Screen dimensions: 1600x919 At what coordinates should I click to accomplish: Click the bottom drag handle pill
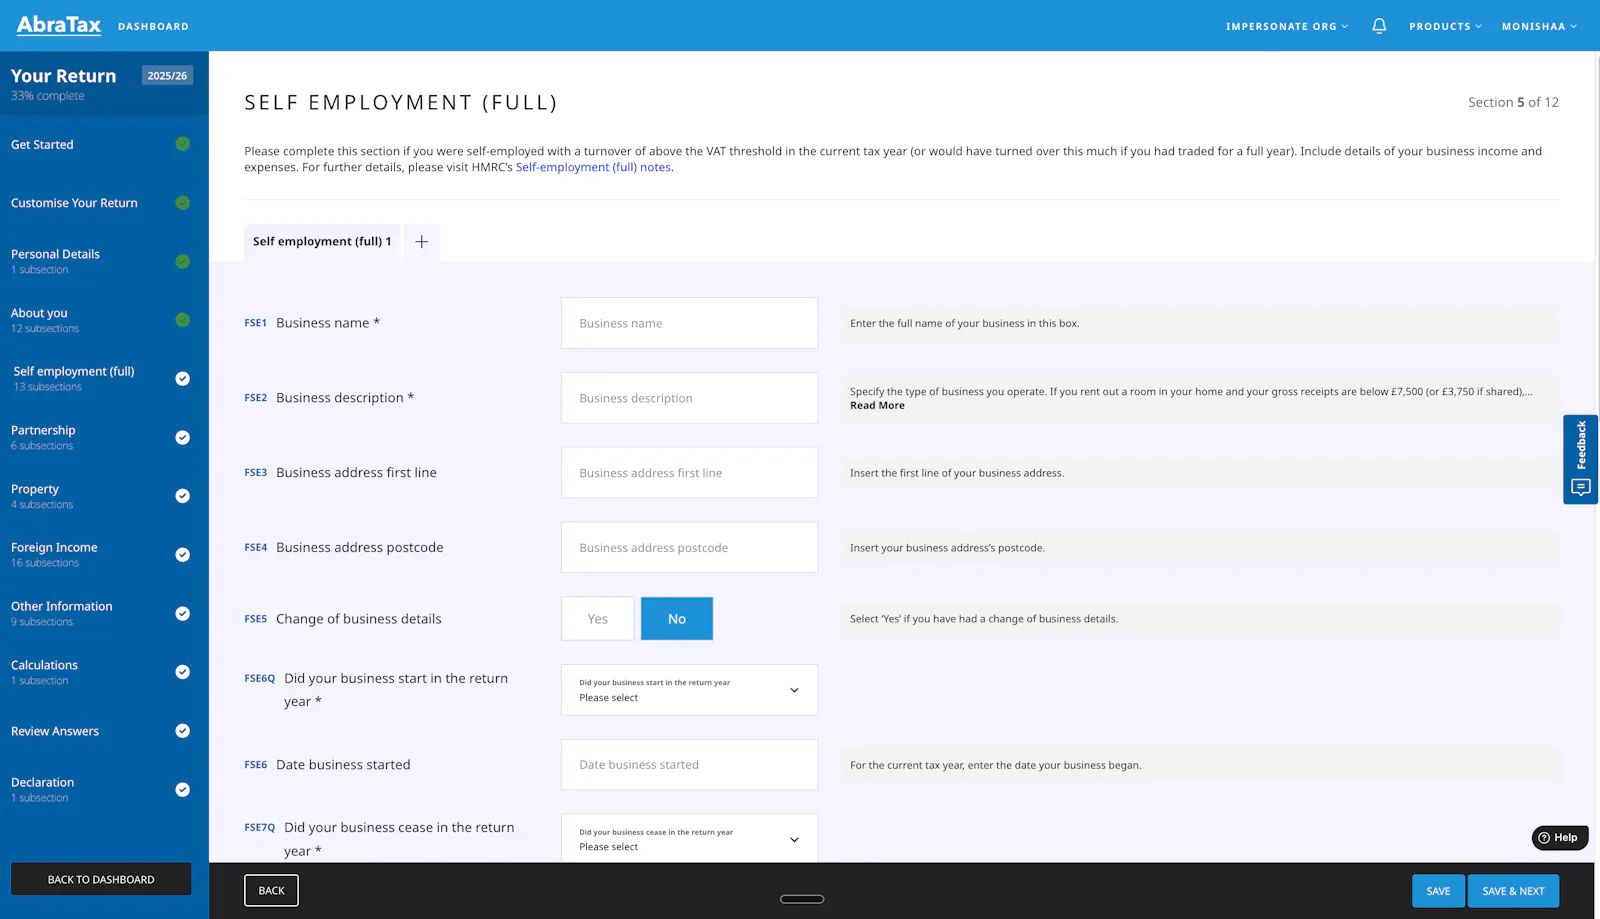802,899
